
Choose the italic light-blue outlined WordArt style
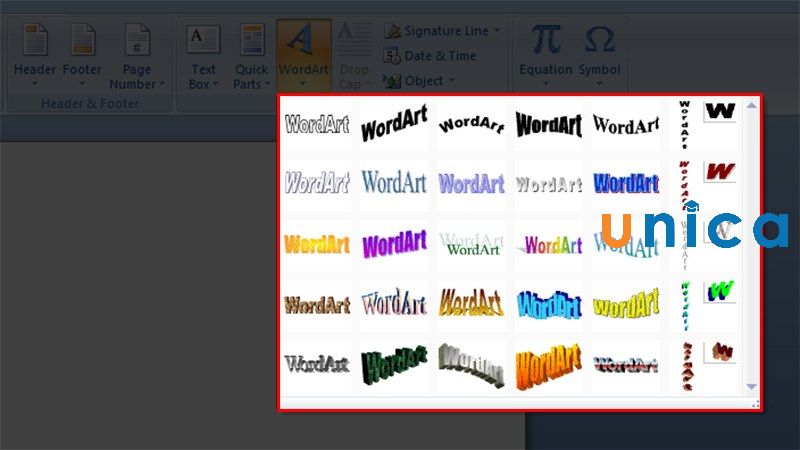coord(317,183)
